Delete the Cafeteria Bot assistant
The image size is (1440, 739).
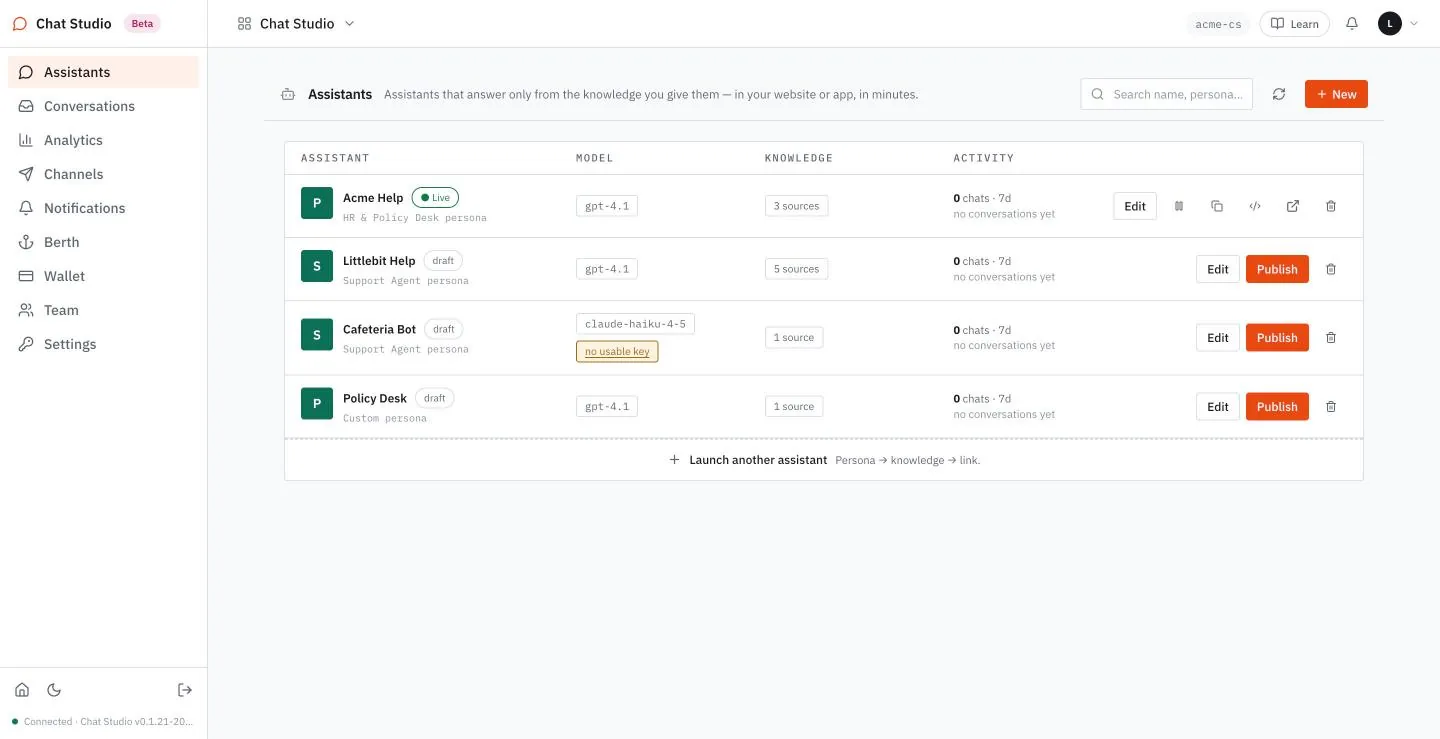click(x=1331, y=338)
